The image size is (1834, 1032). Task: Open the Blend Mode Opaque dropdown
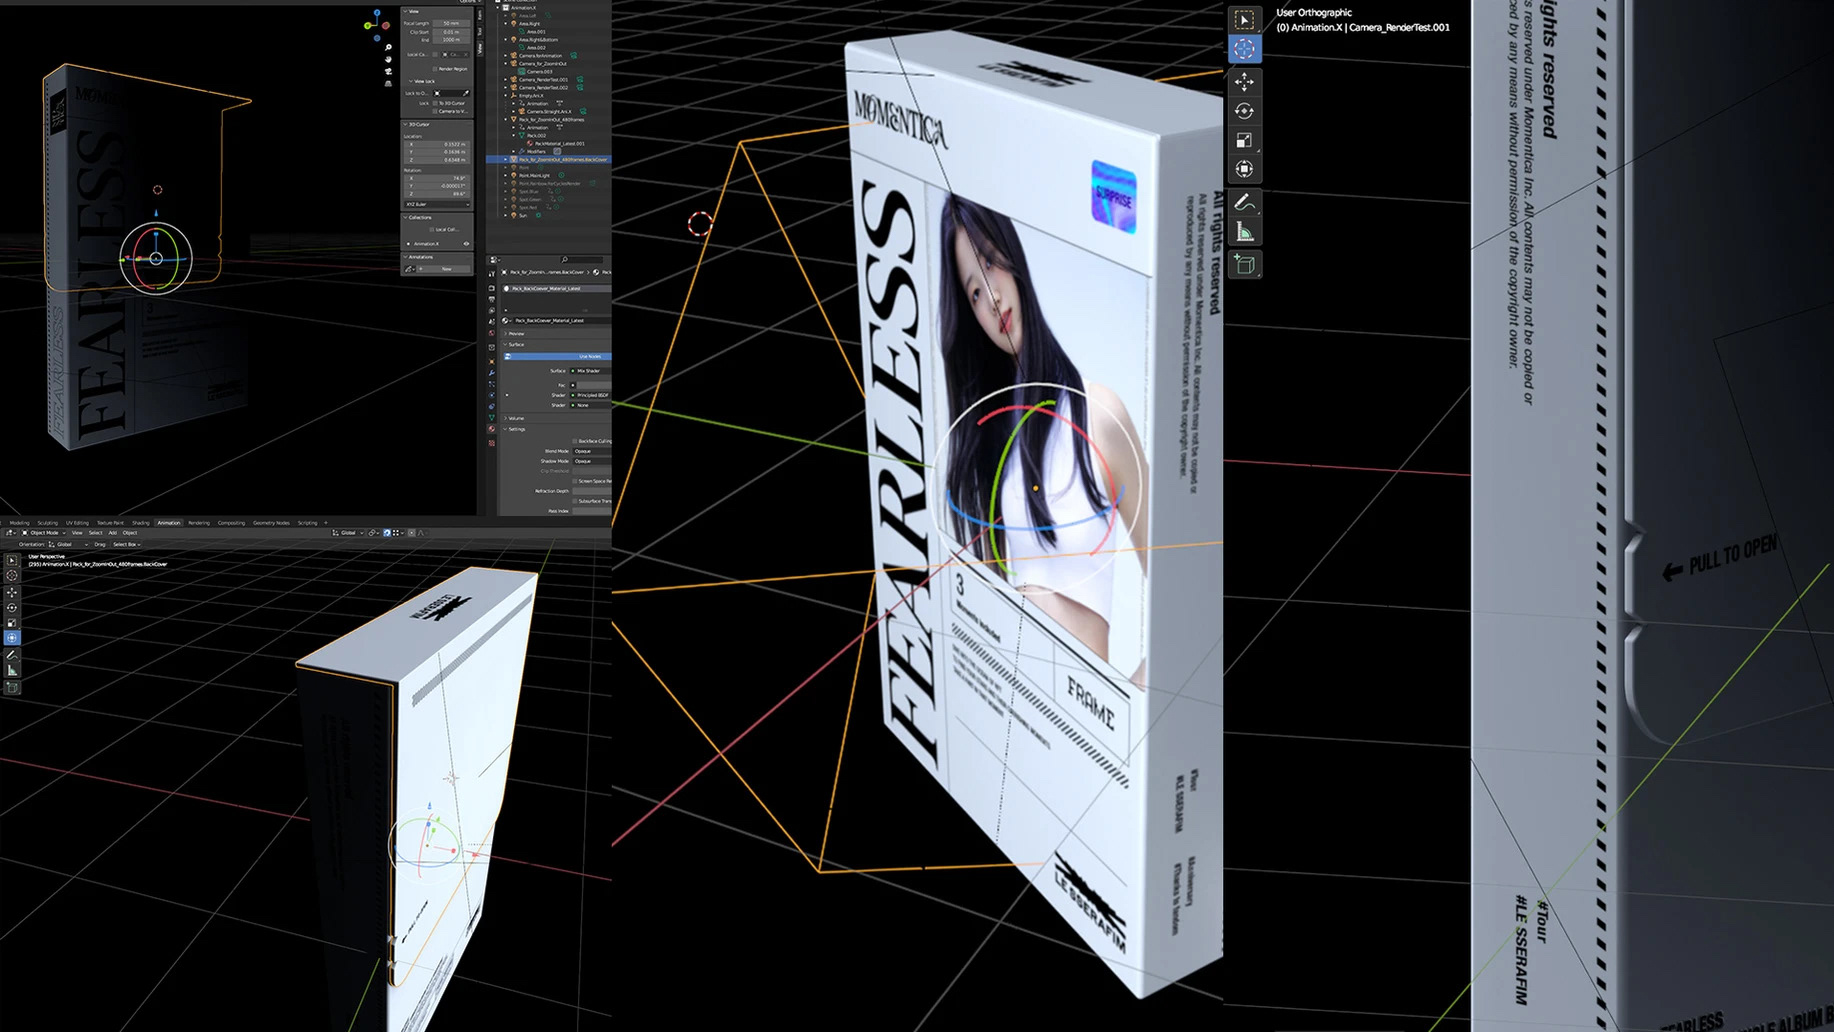coord(591,451)
